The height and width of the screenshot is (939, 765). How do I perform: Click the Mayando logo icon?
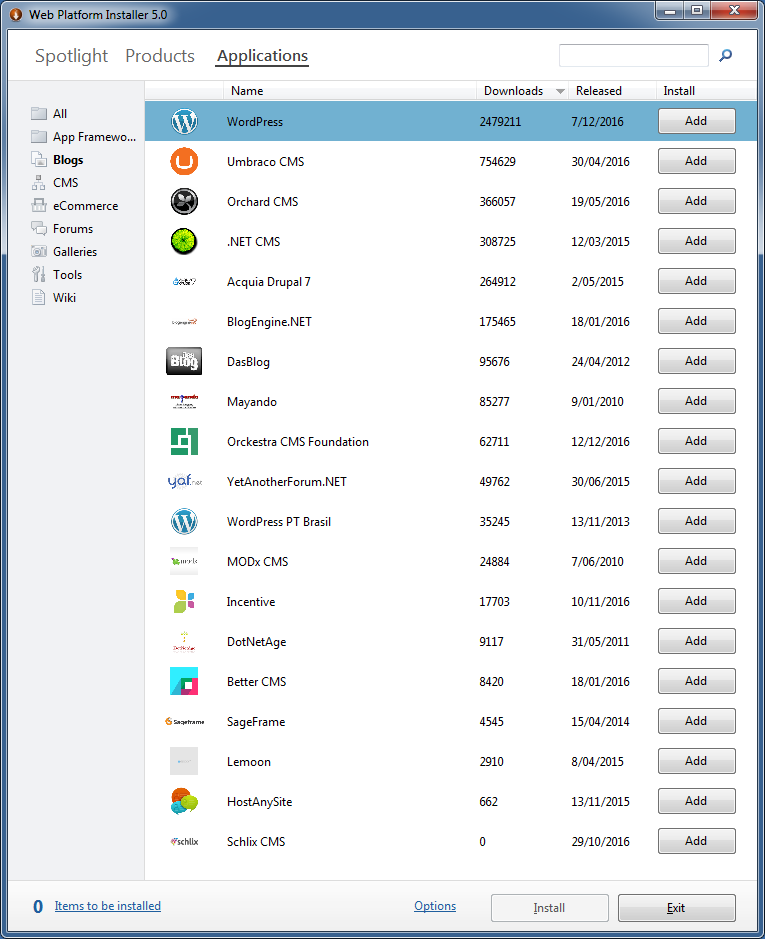click(184, 401)
